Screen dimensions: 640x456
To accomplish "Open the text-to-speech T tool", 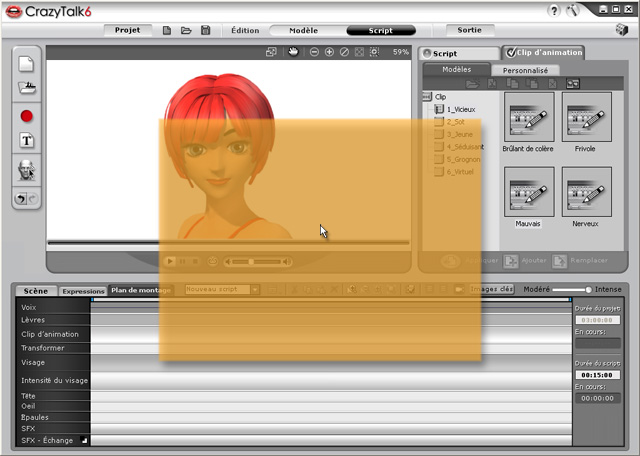I will (x=27, y=140).
